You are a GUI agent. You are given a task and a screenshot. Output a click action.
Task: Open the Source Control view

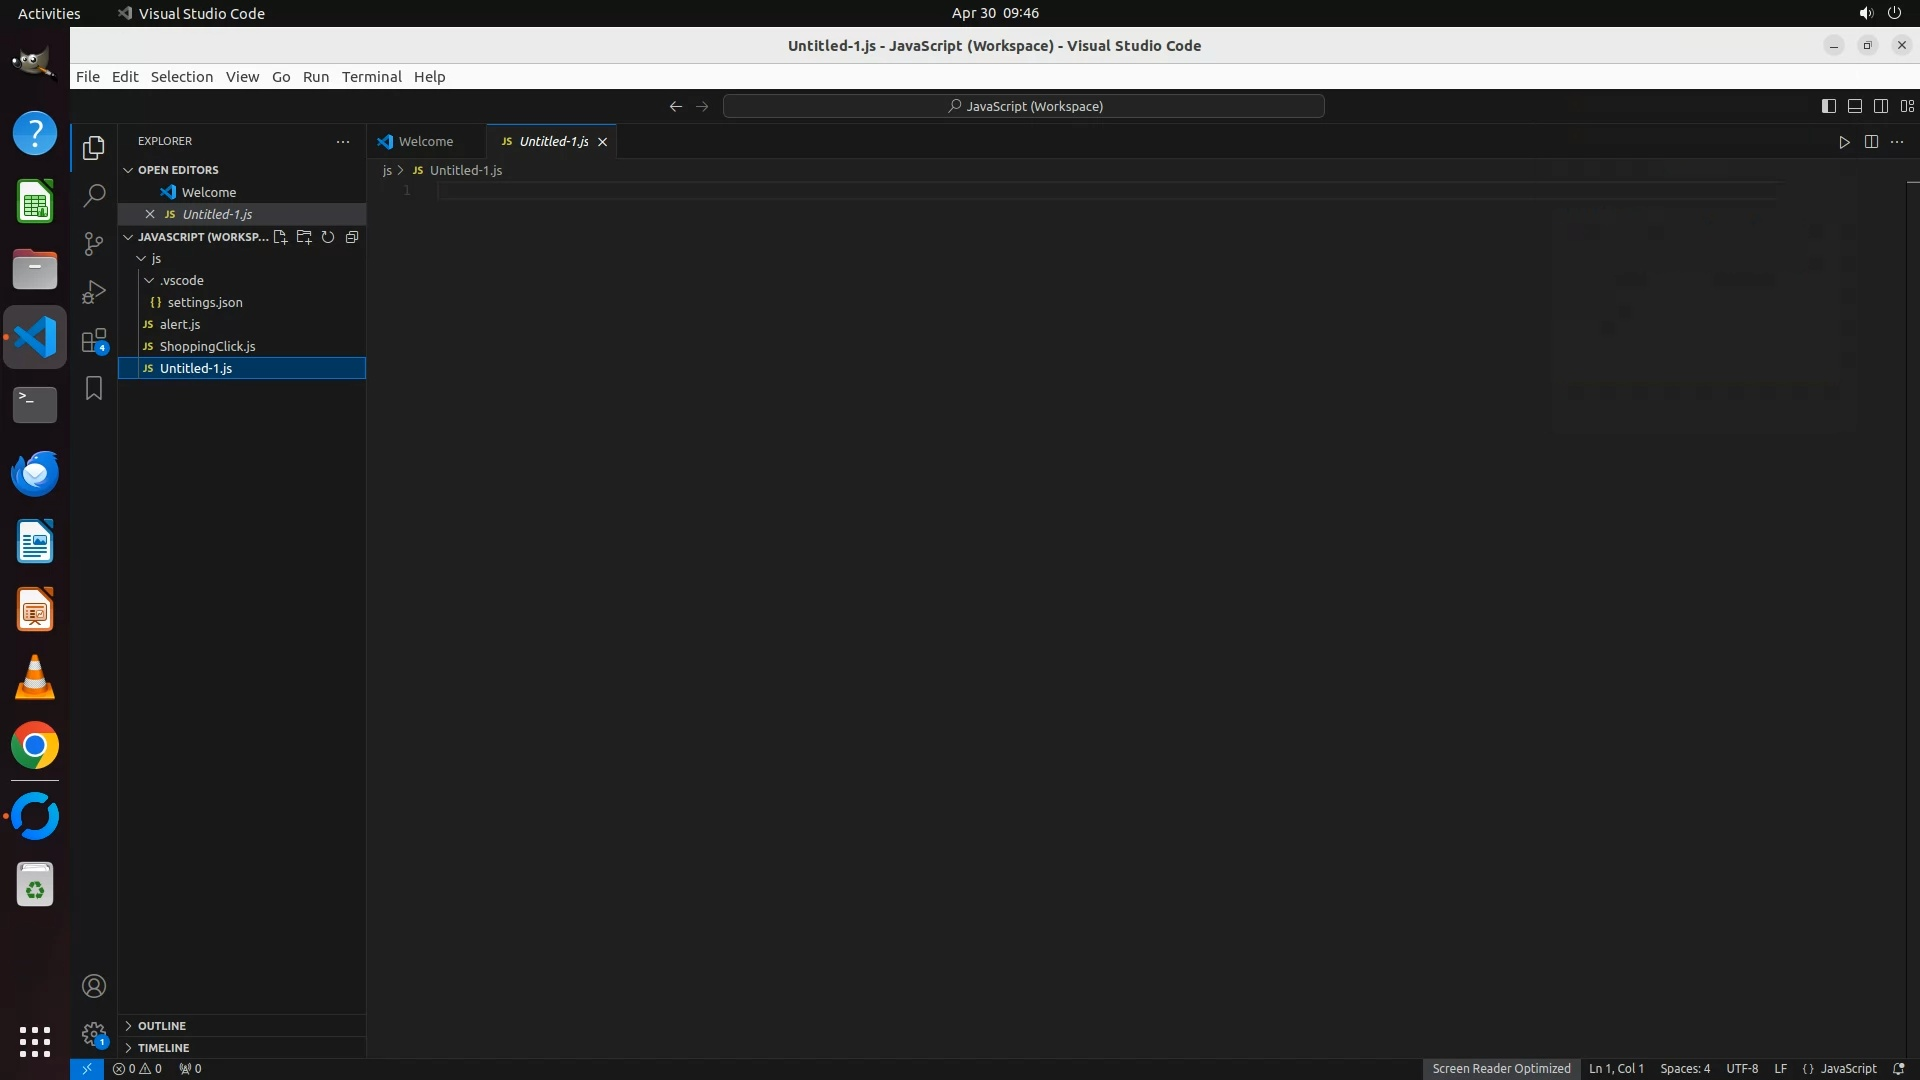click(94, 244)
